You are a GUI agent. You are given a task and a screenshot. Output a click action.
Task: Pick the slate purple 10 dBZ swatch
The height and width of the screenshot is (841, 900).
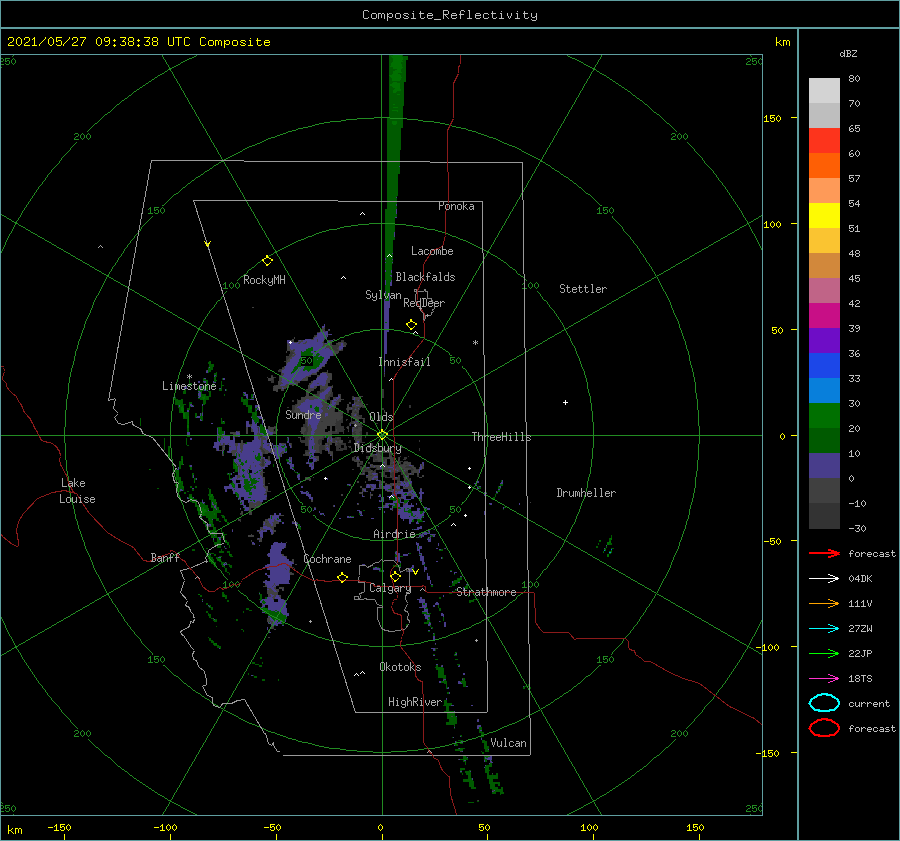[824, 466]
